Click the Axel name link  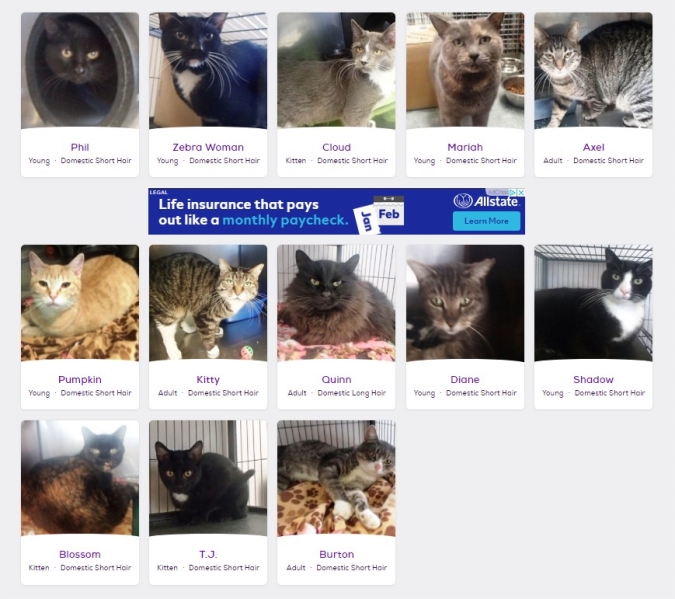tap(593, 147)
